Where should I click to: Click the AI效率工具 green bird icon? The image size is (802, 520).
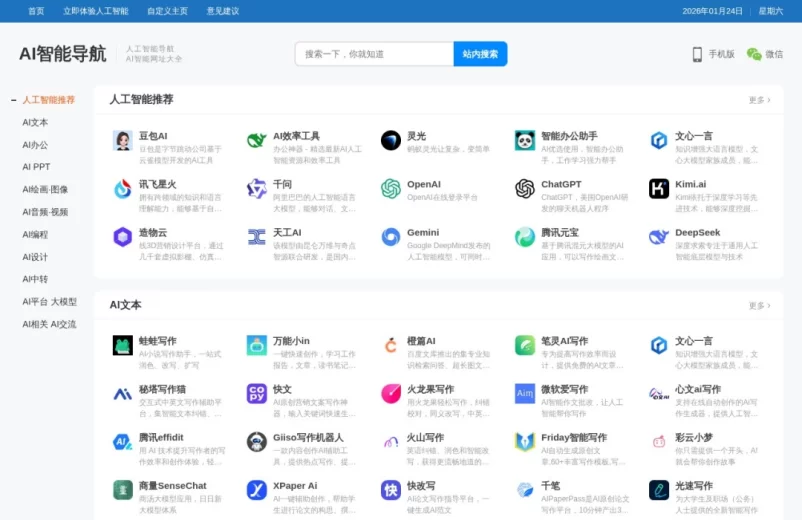[257, 140]
